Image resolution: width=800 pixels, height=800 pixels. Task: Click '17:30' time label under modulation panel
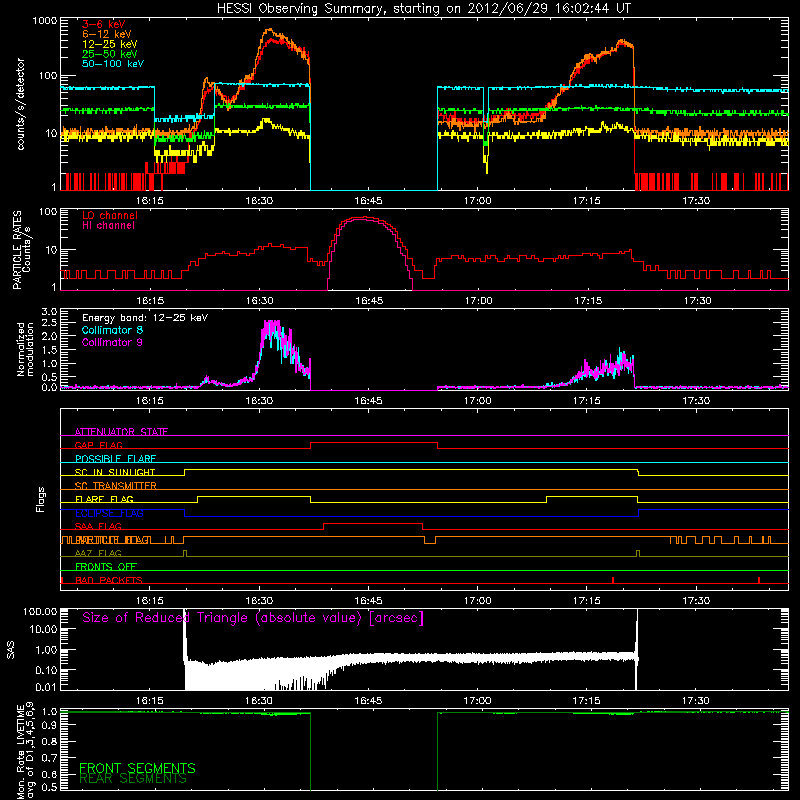[696, 401]
